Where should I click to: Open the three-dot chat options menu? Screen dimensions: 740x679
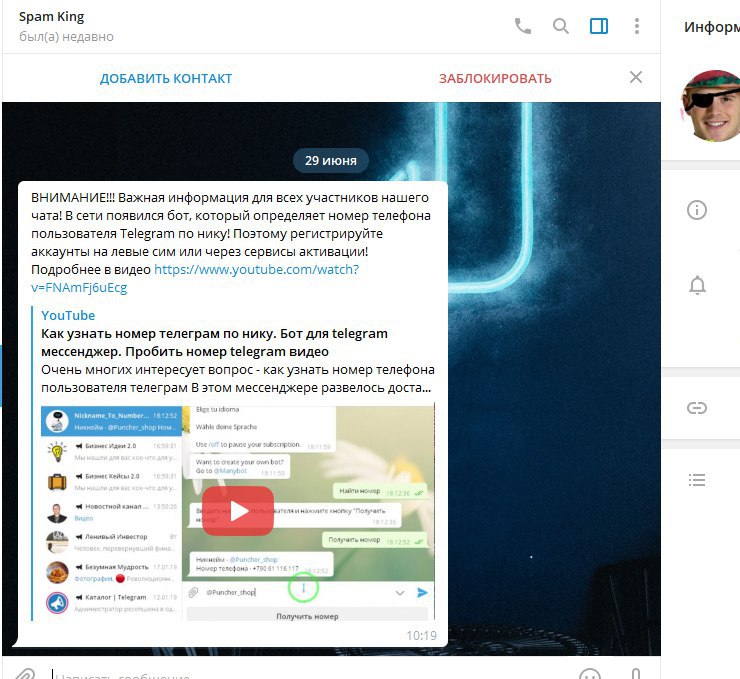(x=637, y=26)
